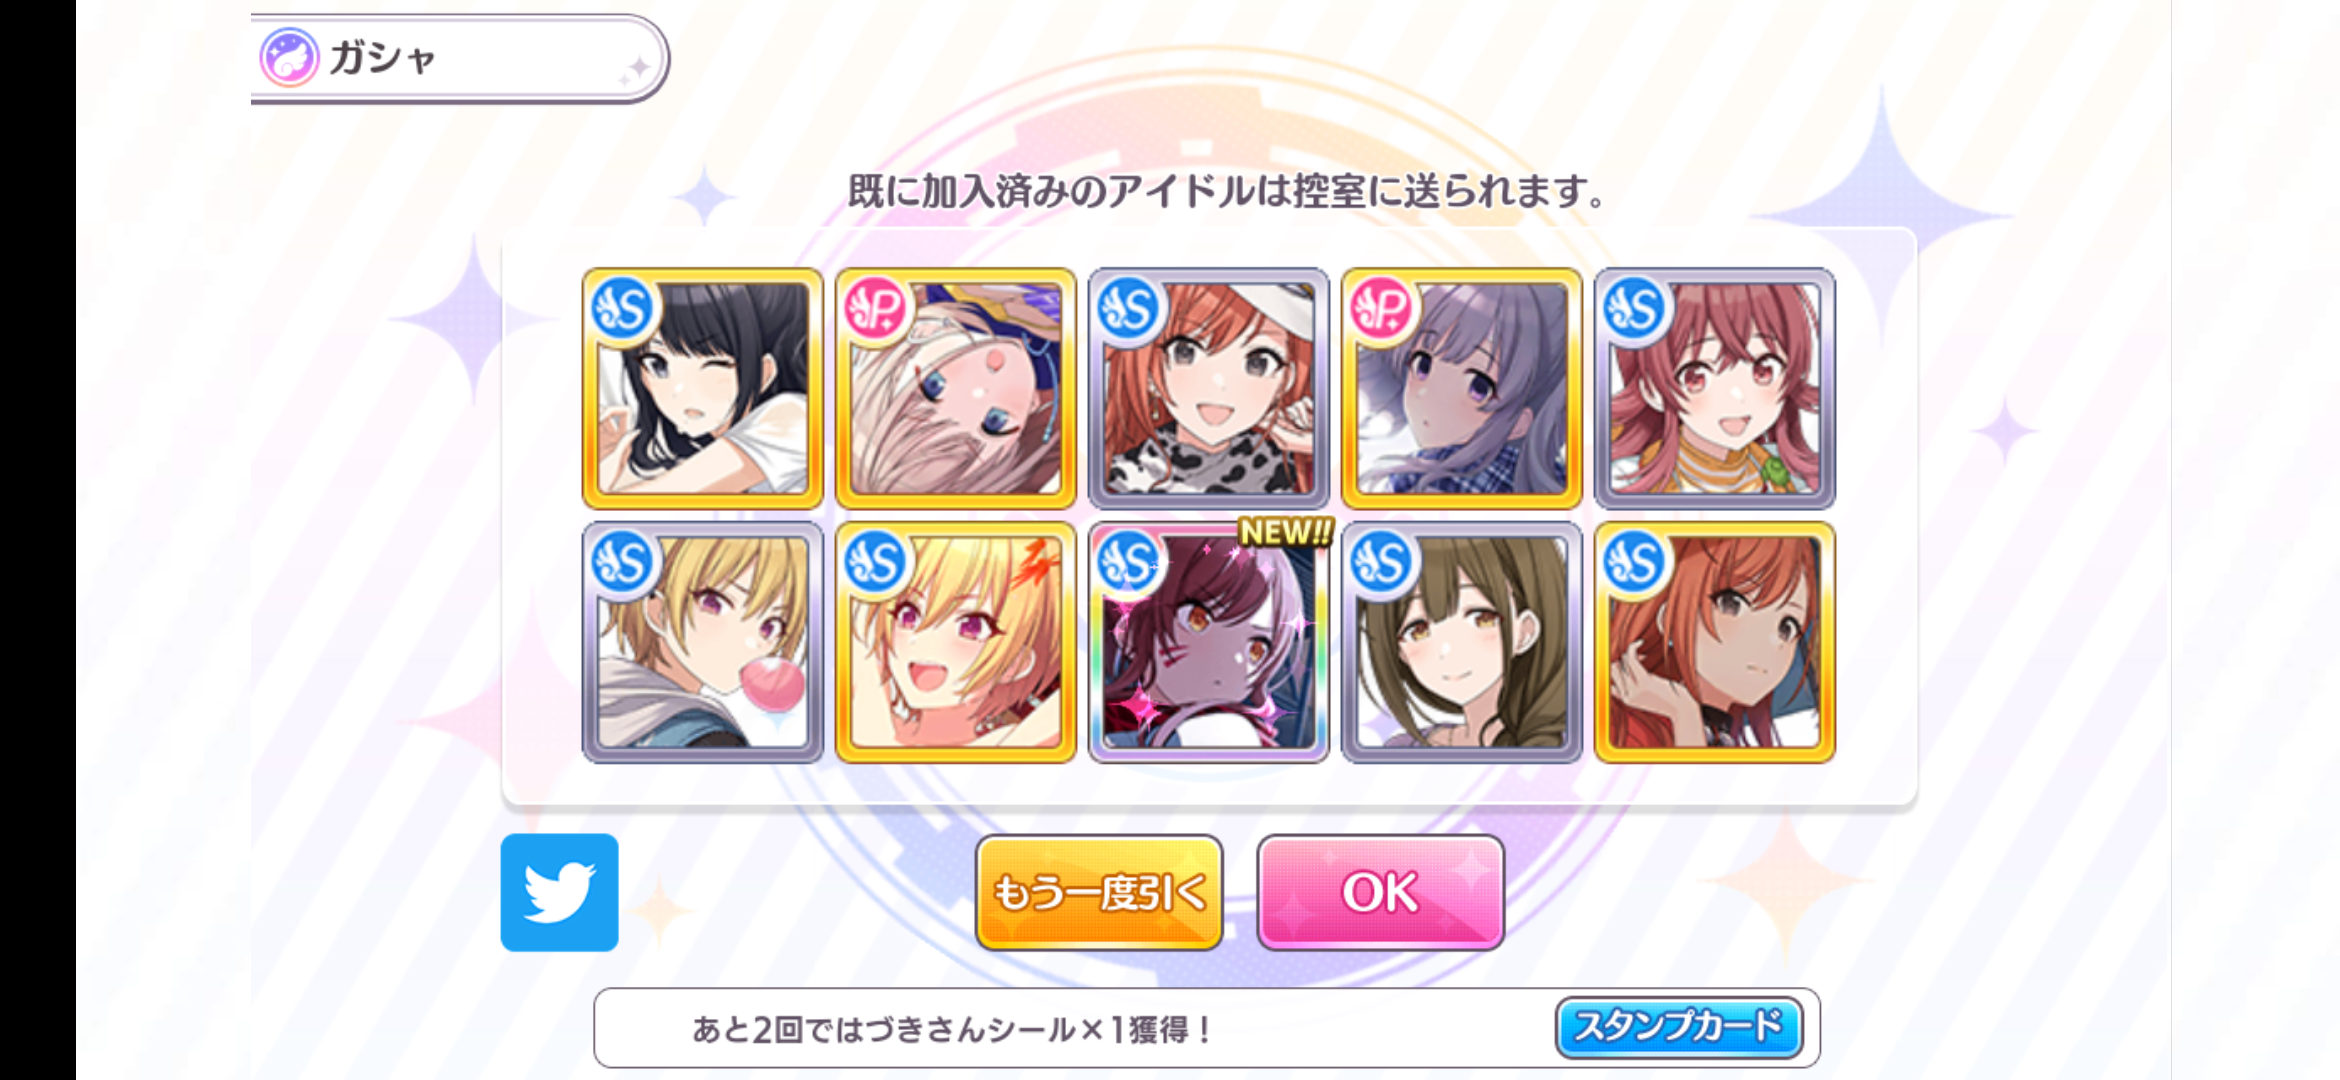
Task: Select the orange-haired idol in cow-print card
Action: click(1209, 388)
